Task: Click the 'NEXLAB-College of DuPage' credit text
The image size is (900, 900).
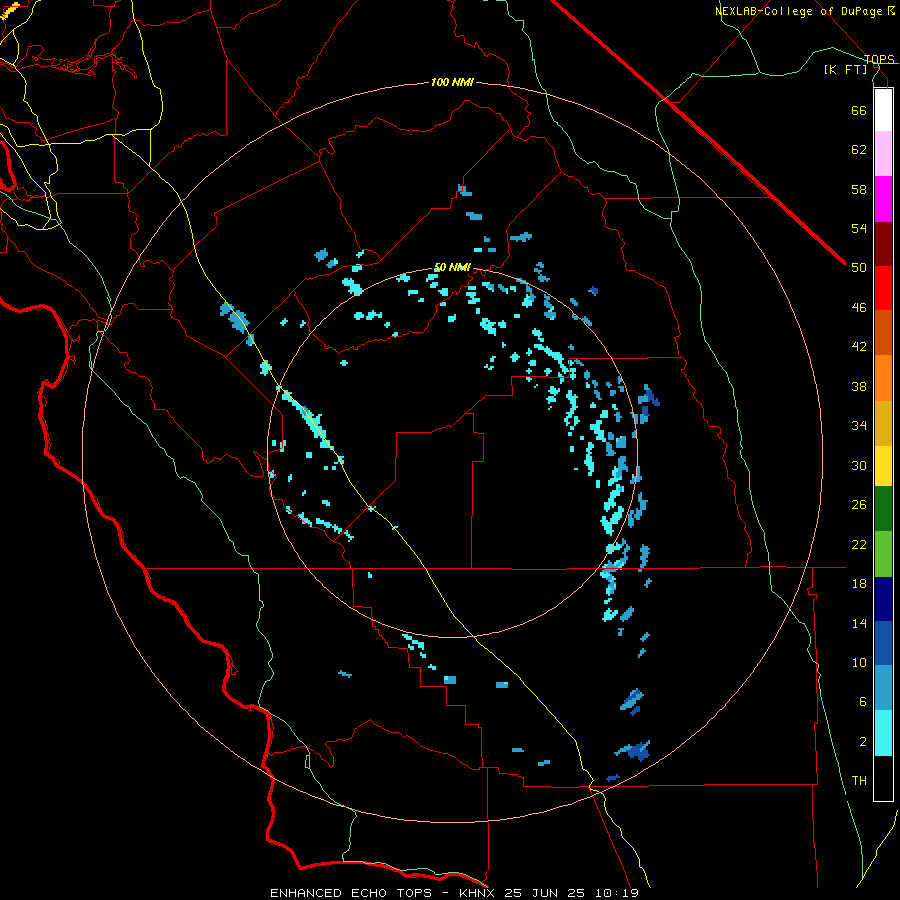Action: tap(798, 11)
